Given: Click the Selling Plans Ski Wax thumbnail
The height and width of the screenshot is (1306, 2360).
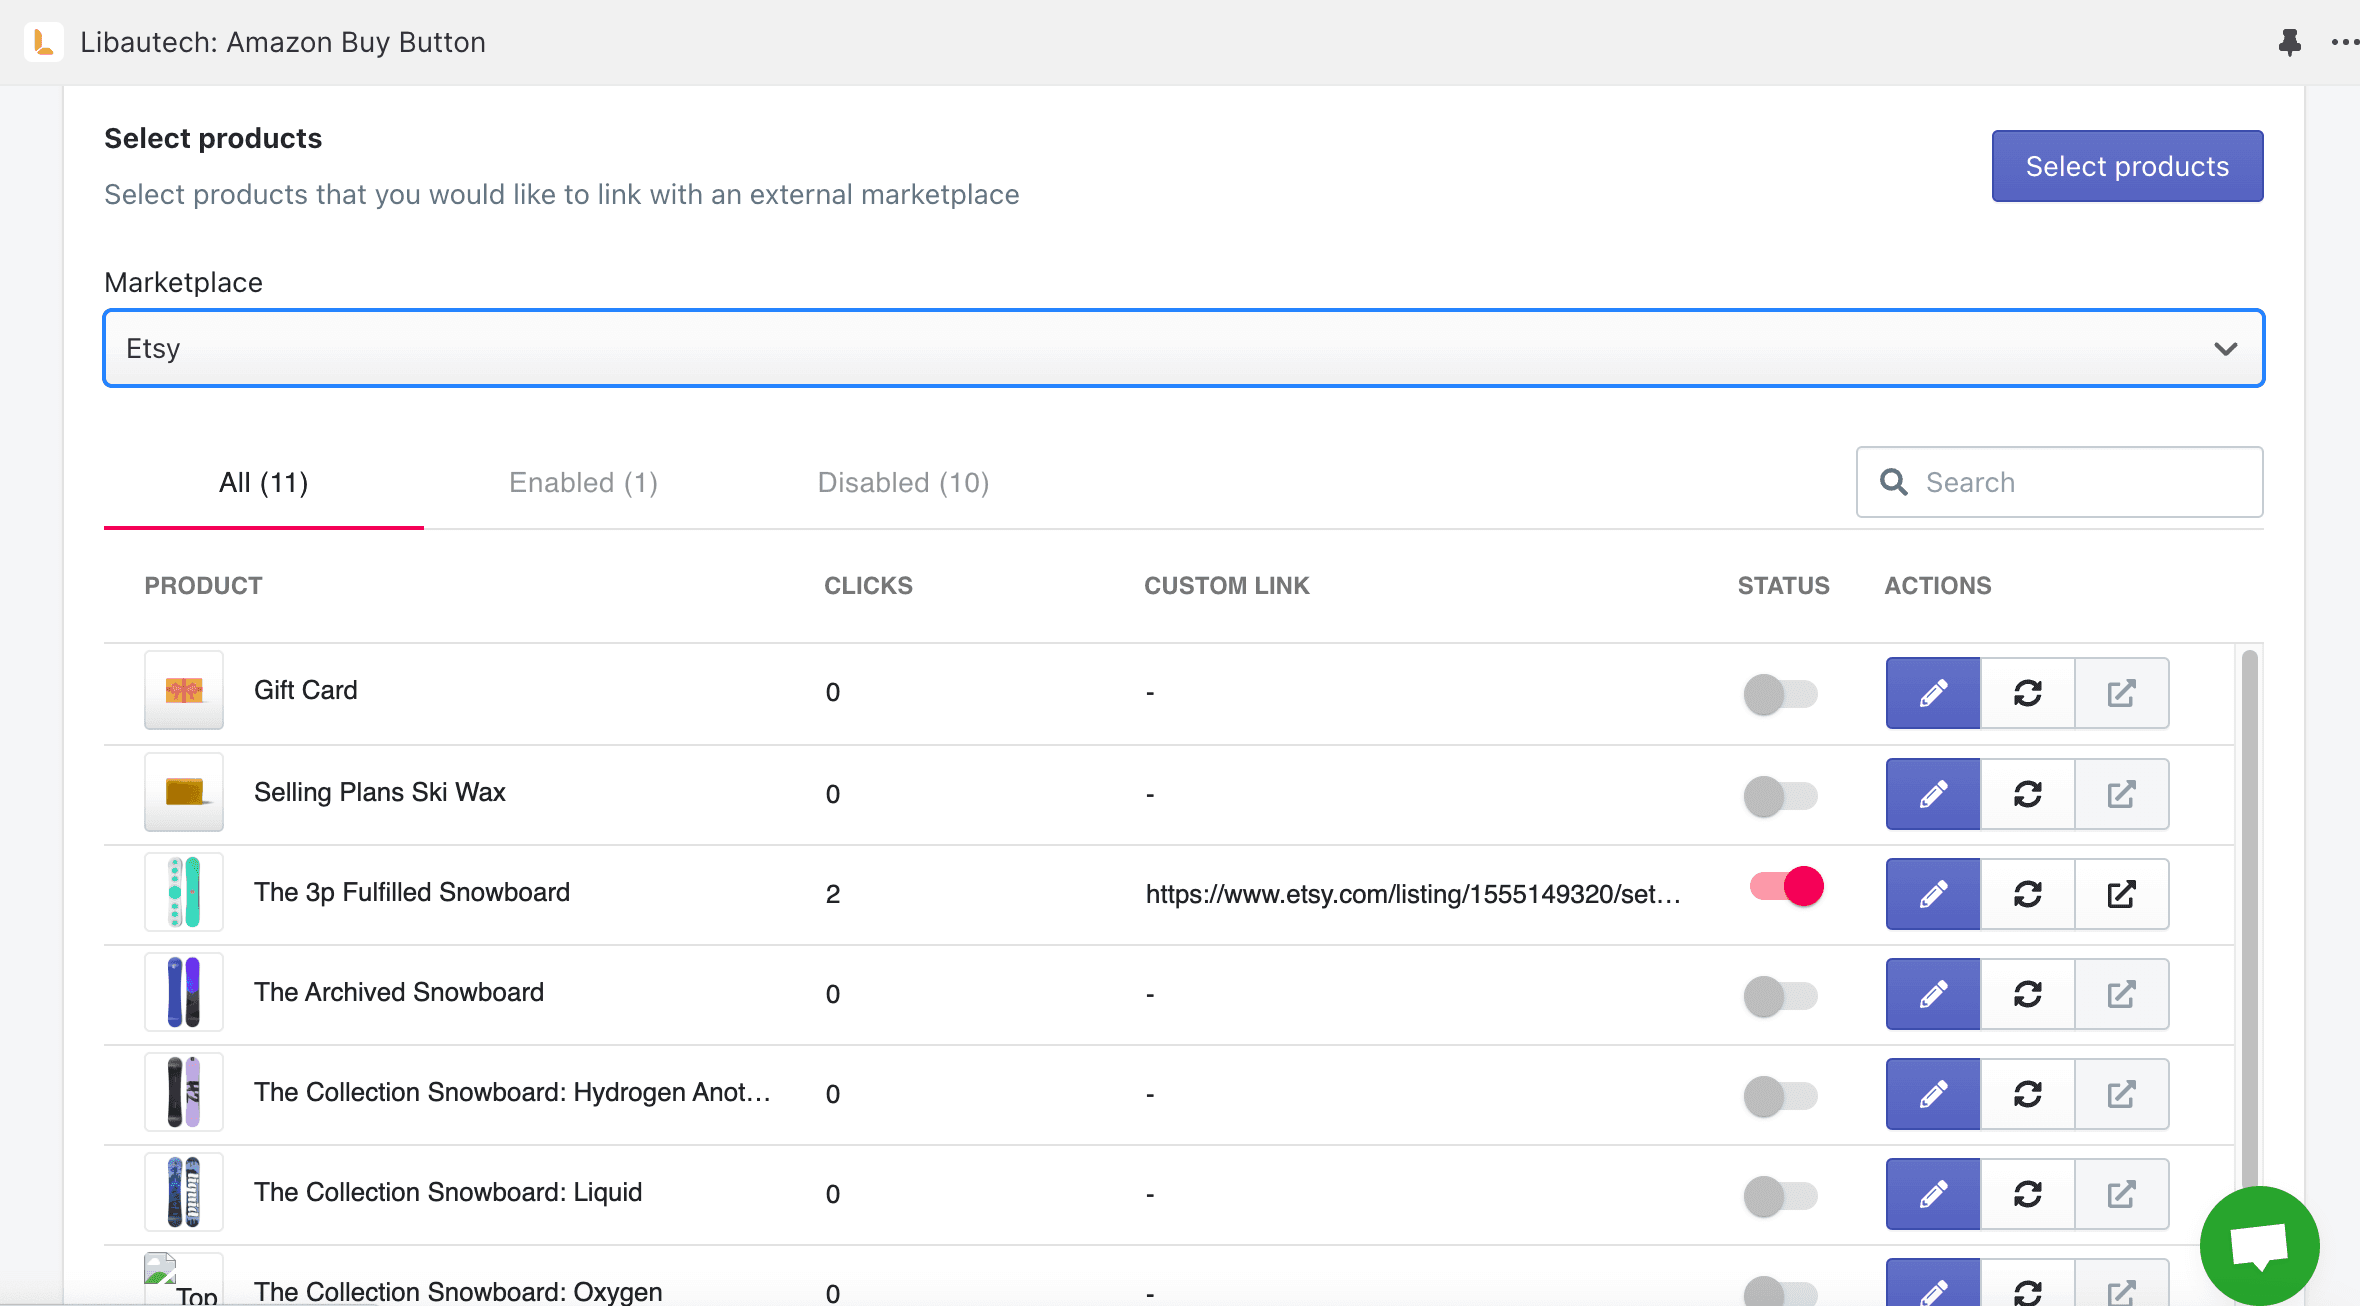Looking at the screenshot, I should [184, 792].
